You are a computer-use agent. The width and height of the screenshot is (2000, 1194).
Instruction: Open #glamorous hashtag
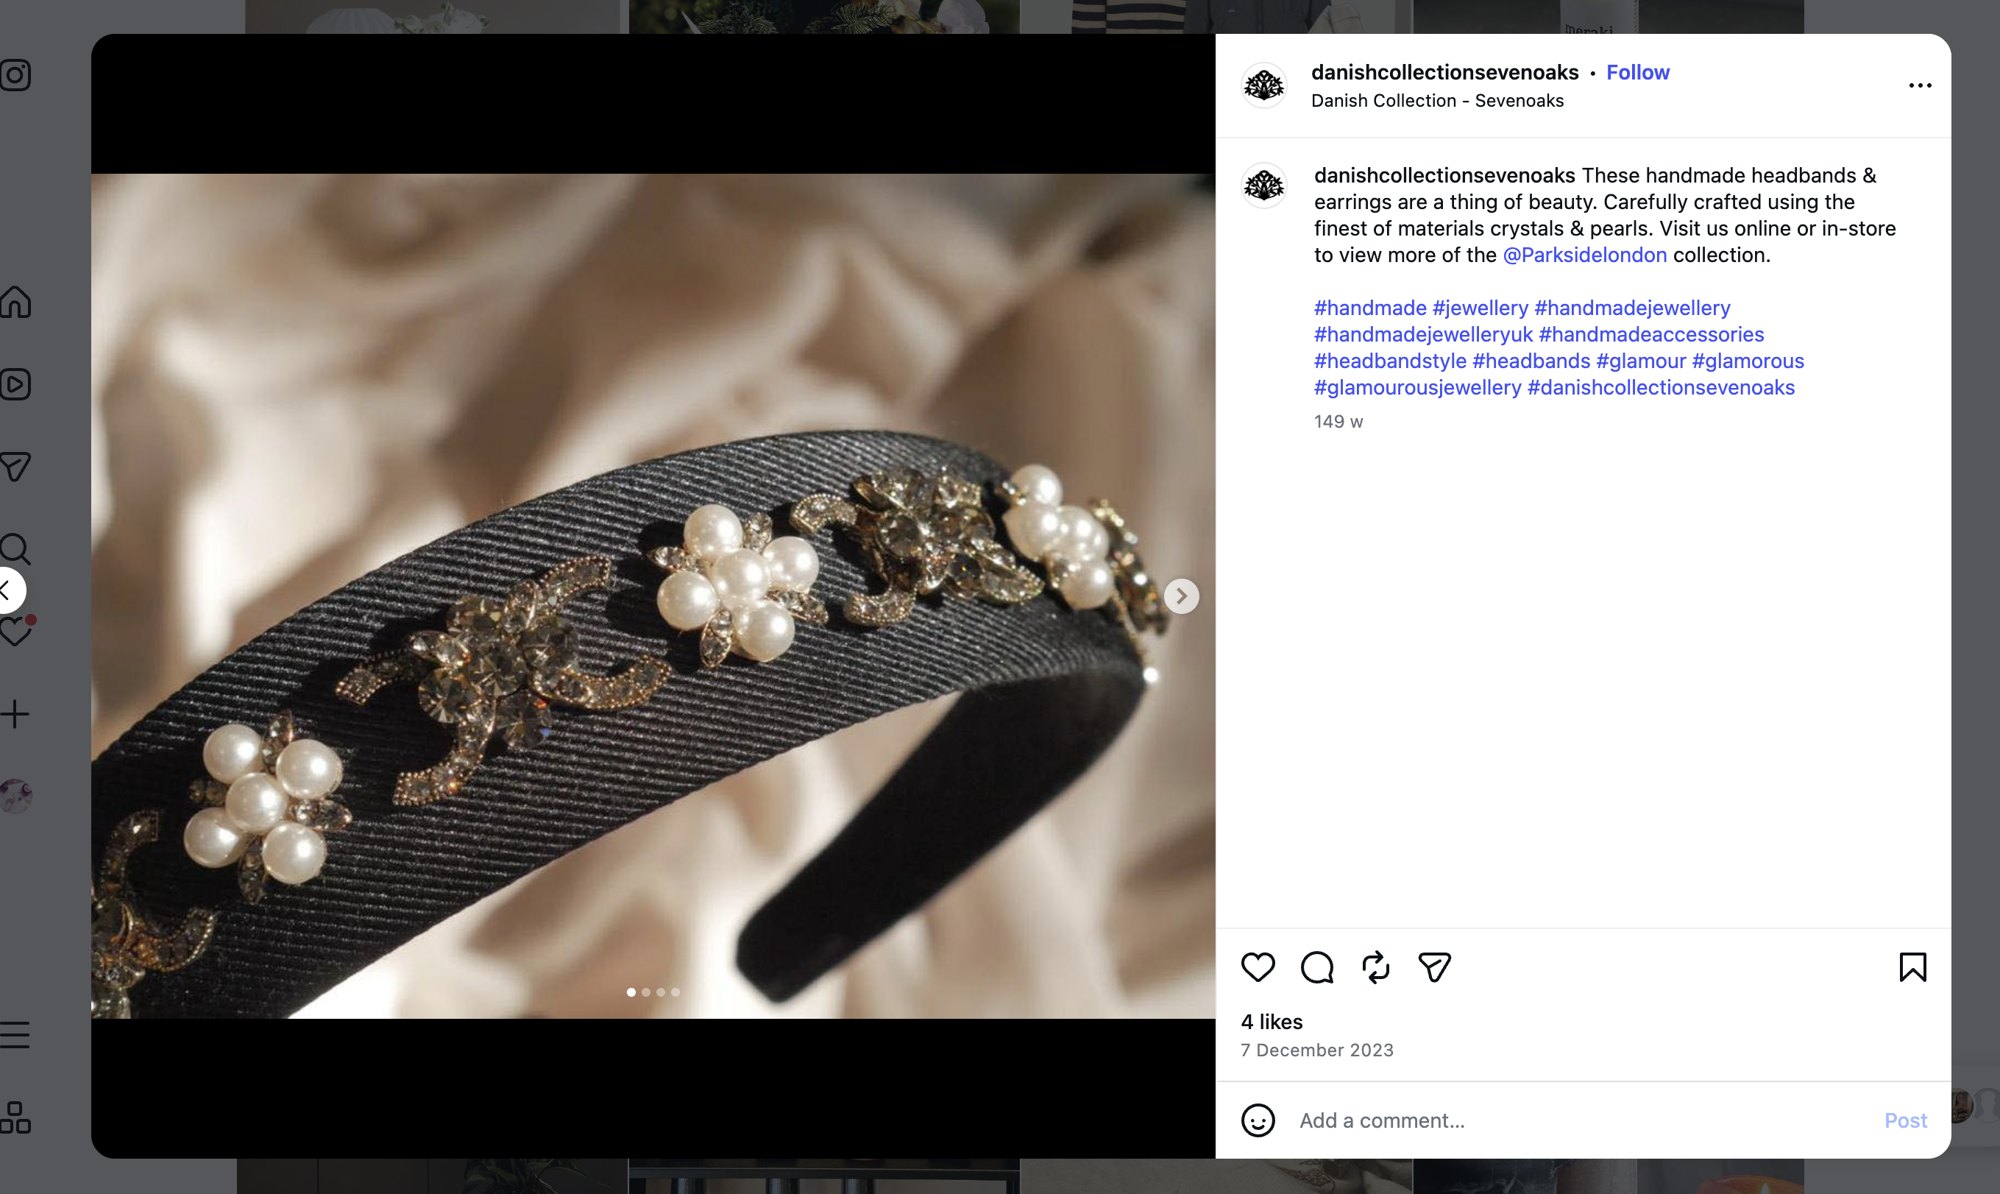pyautogui.click(x=1748, y=361)
